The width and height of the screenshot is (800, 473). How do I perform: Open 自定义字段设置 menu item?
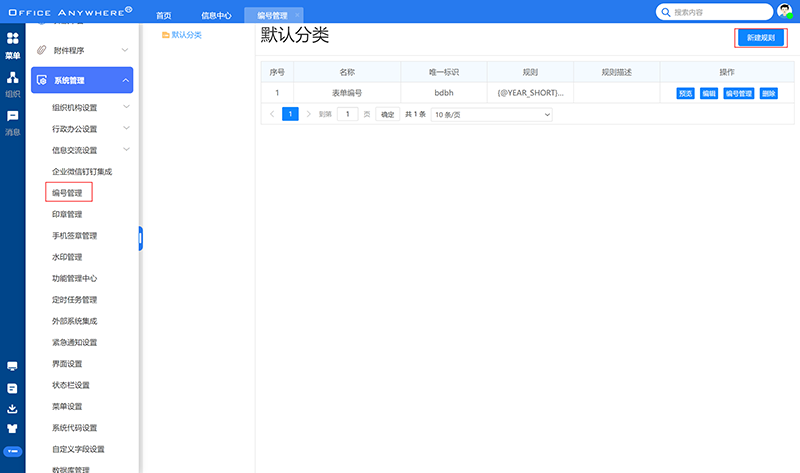click(78, 450)
